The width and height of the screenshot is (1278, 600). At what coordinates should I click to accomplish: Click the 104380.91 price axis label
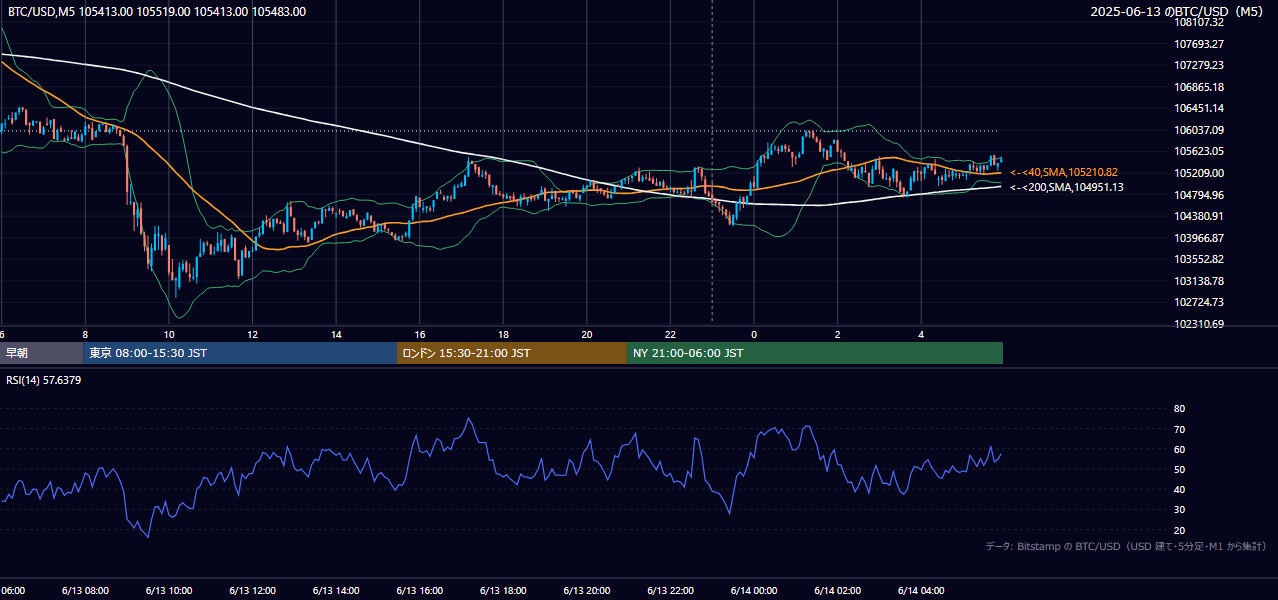pyautogui.click(x=1198, y=216)
